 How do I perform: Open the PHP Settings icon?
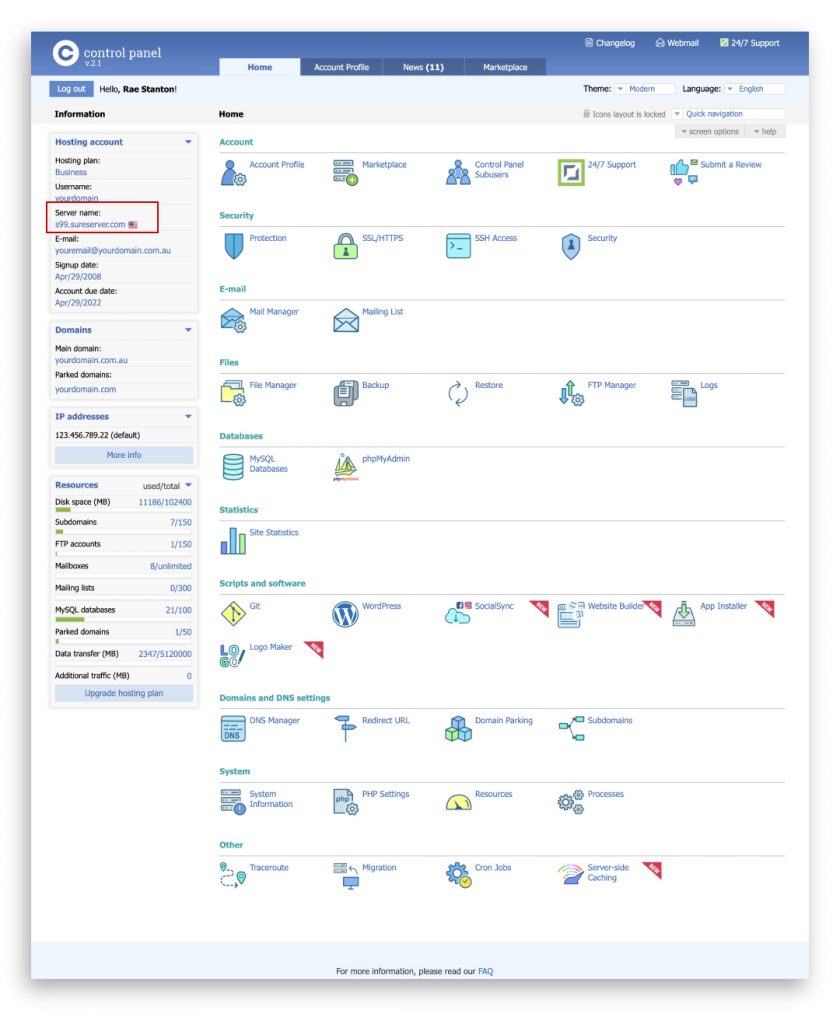click(x=346, y=802)
